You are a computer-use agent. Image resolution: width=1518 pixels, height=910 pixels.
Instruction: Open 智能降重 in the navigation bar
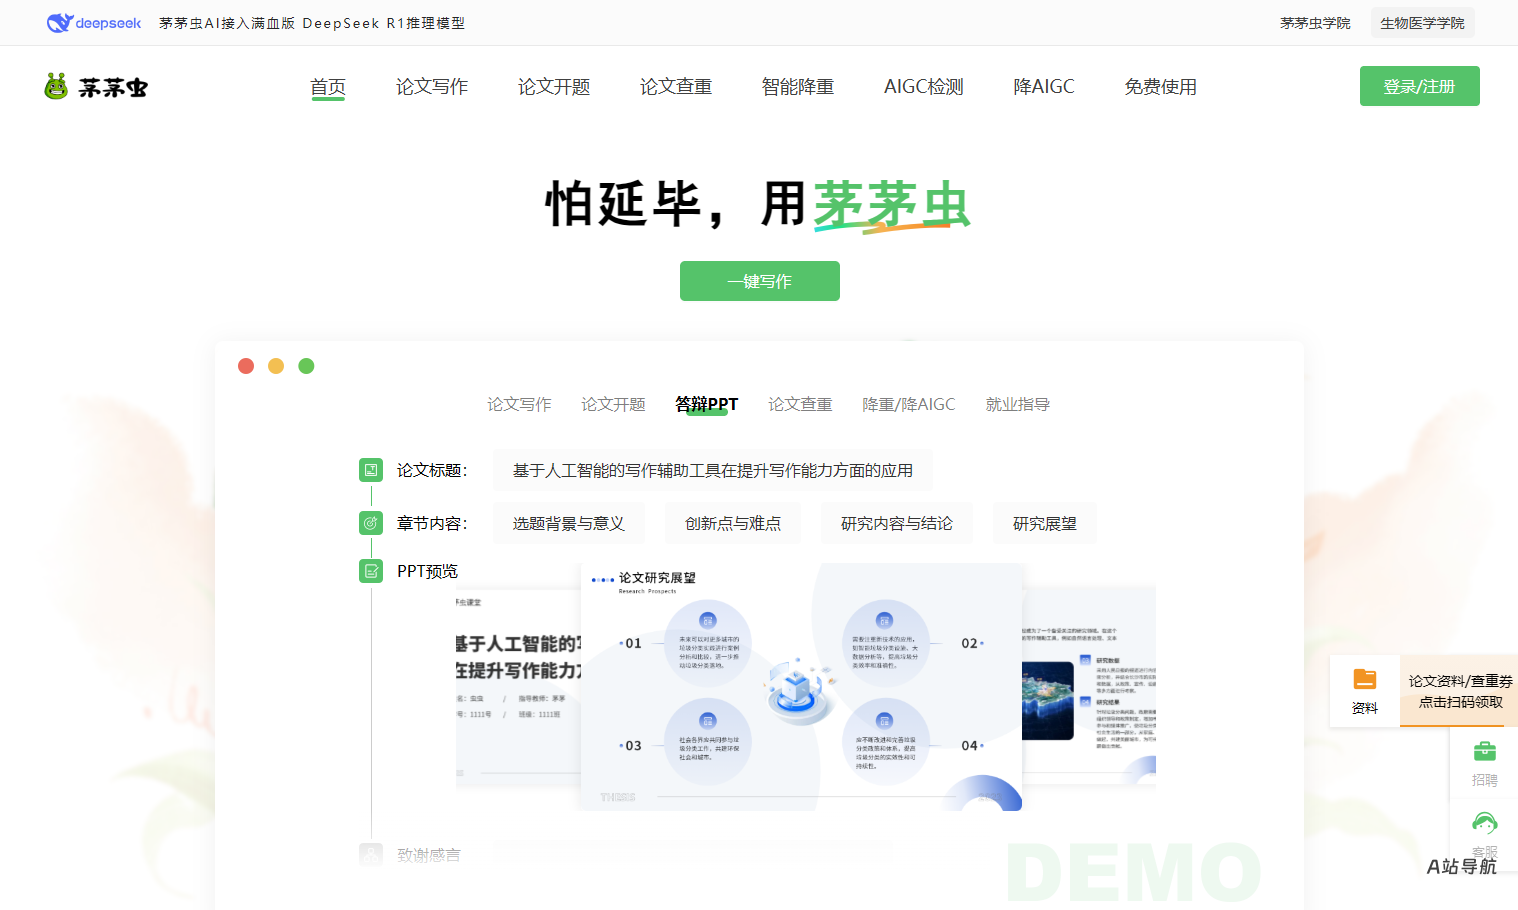pyautogui.click(x=798, y=87)
